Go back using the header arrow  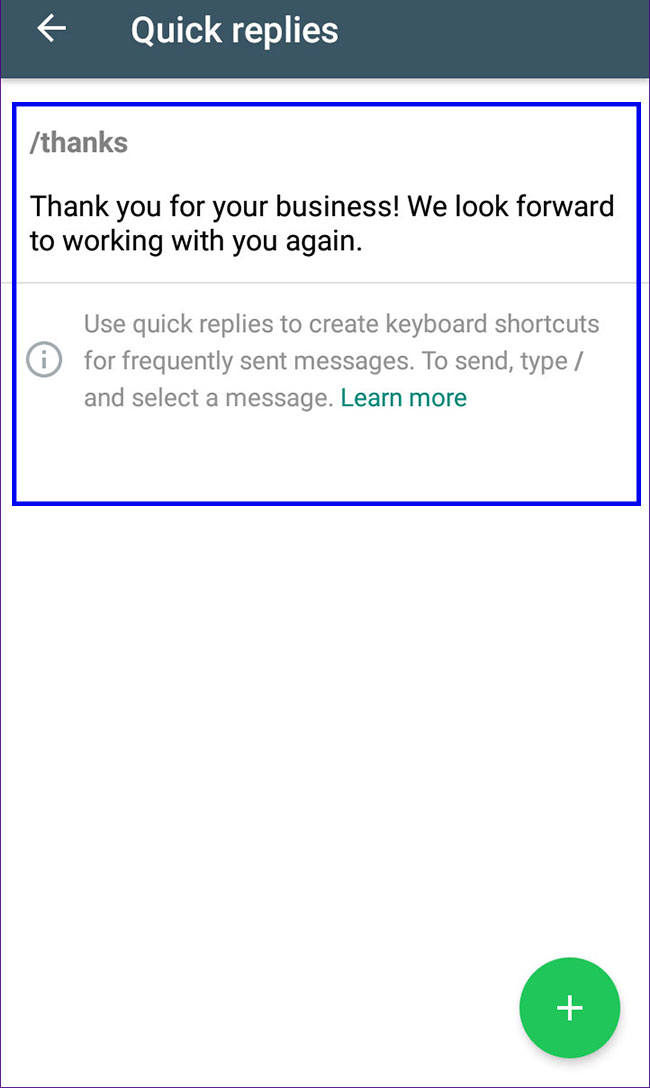pos(51,29)
